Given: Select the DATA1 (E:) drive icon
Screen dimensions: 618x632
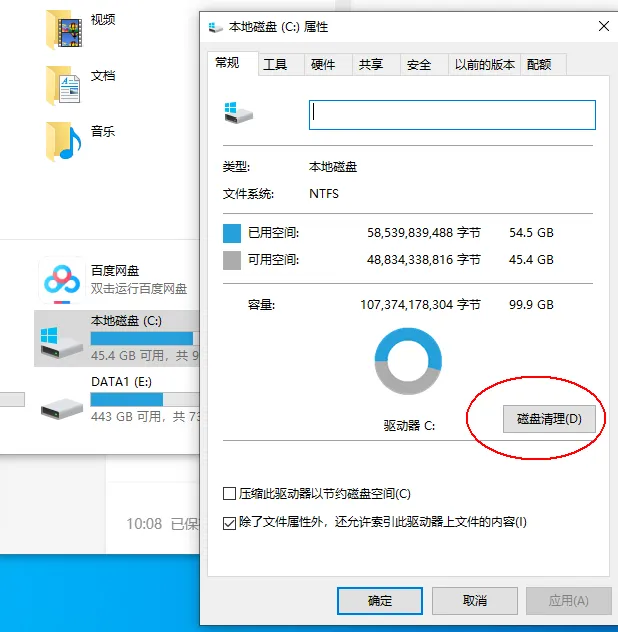Looking at the screenshot, I should pos(61,408).
